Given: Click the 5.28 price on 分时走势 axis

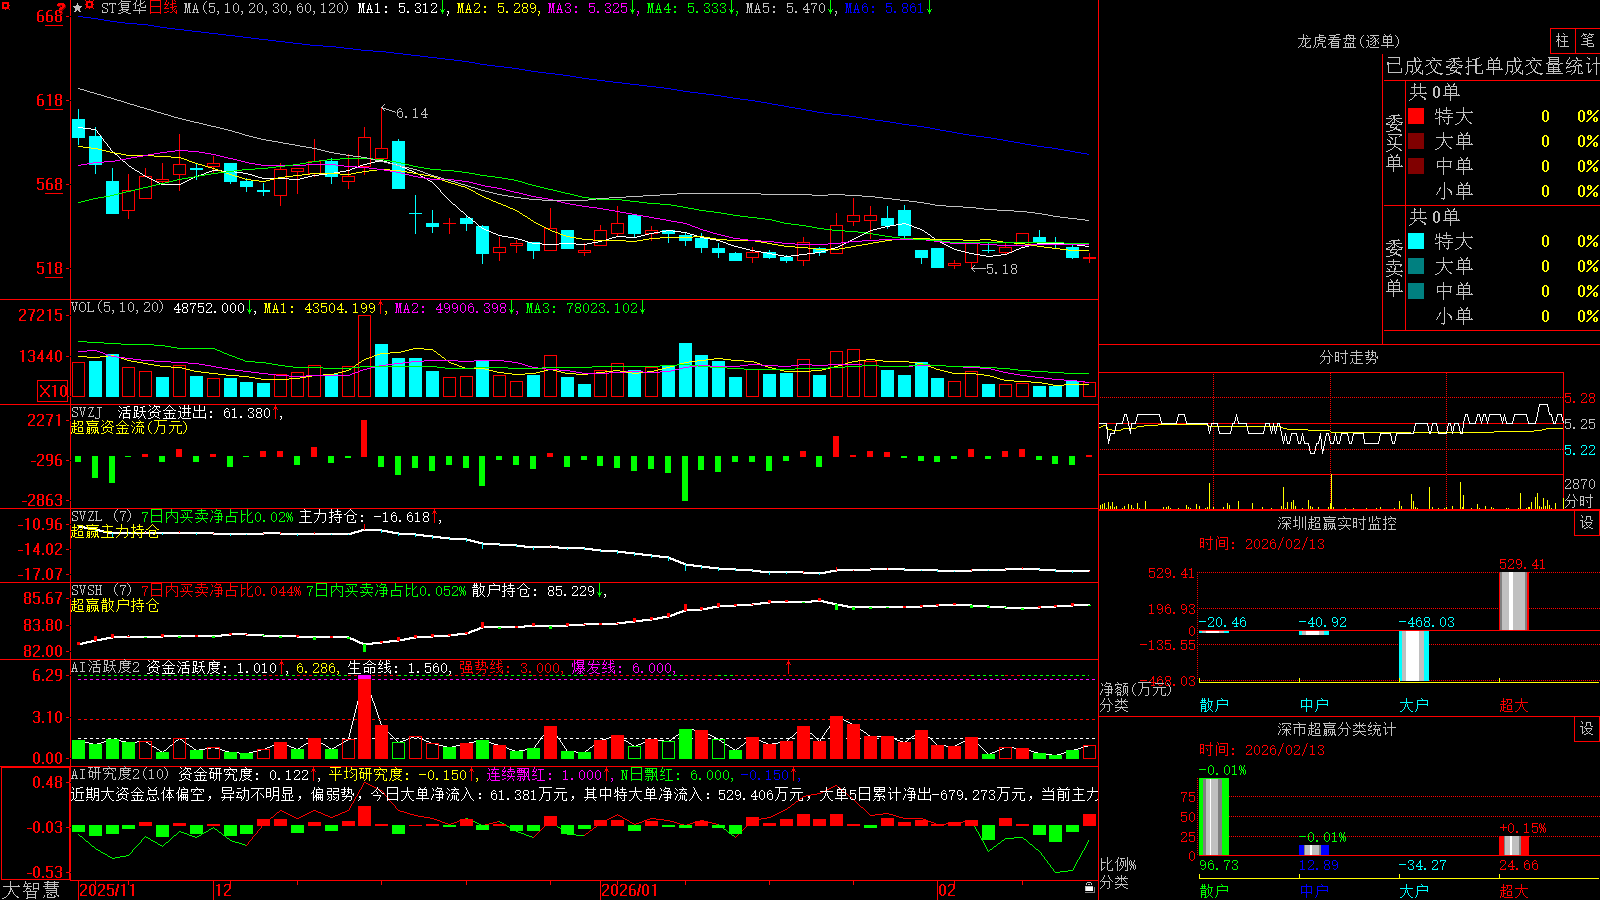Looking at the screenshot, I should tap(1581, 398).
